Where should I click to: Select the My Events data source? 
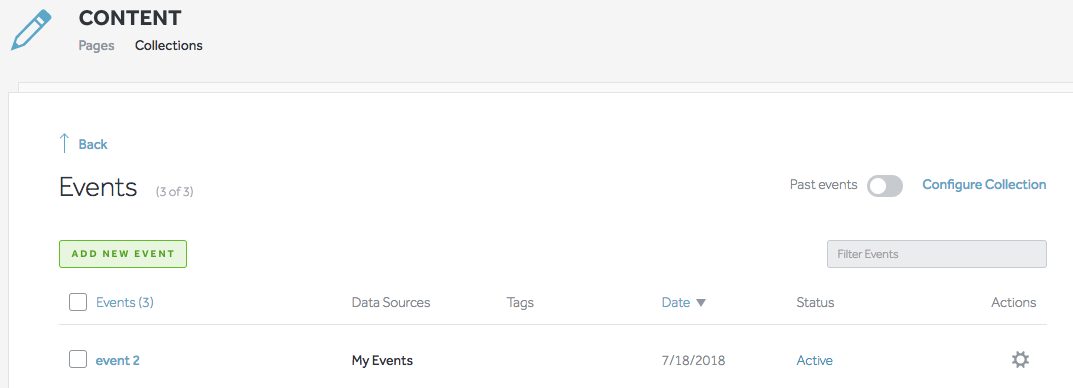tap(382, 361)
